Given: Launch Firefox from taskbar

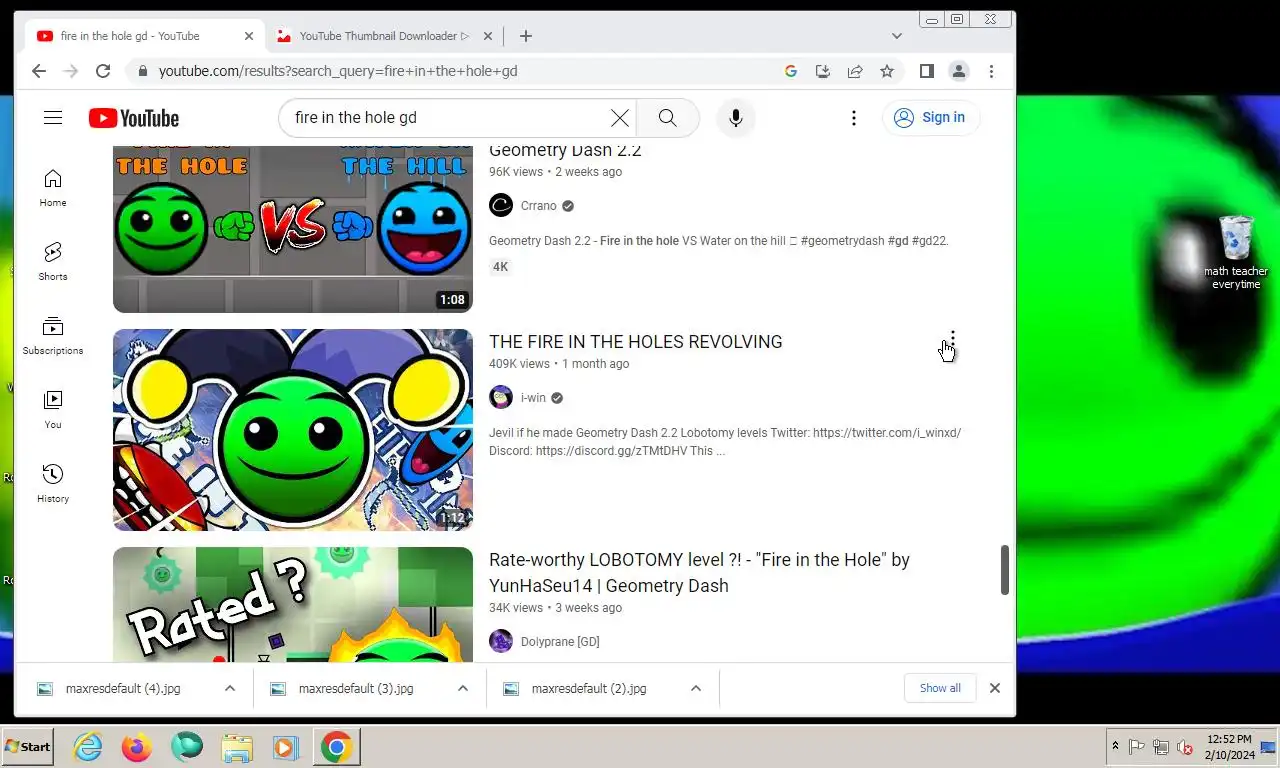Looking at the screenshot, I should tap(137, 747).
